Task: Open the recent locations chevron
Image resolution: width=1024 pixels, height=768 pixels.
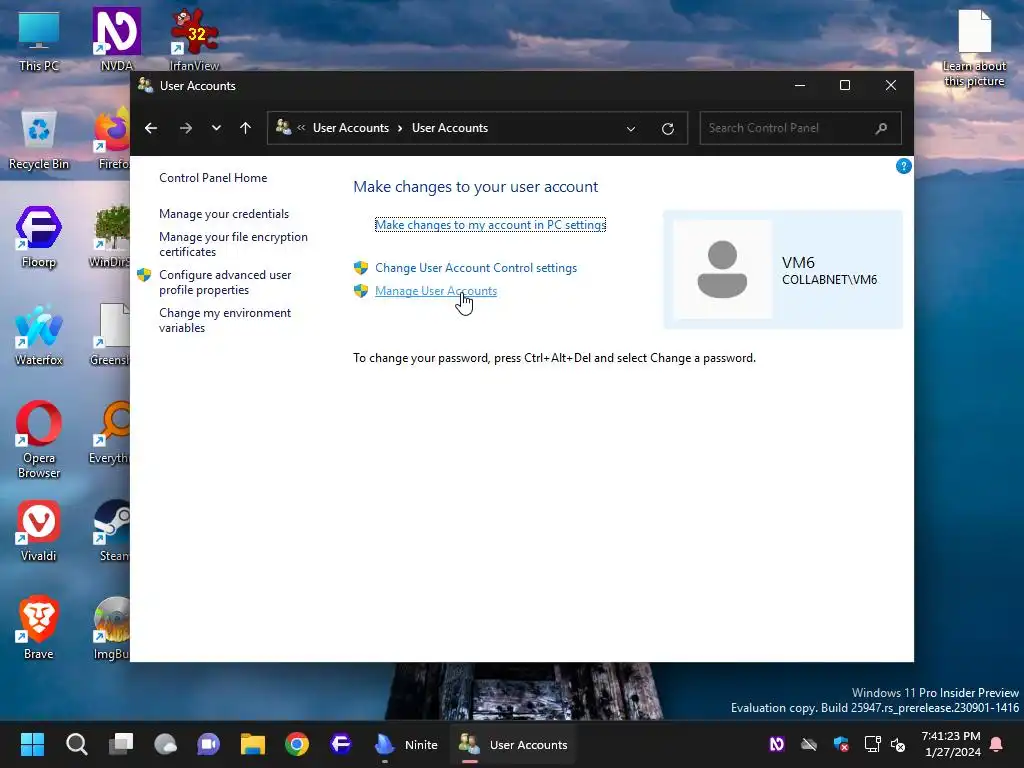Action: pyautogui.click(x=216, y=128)
